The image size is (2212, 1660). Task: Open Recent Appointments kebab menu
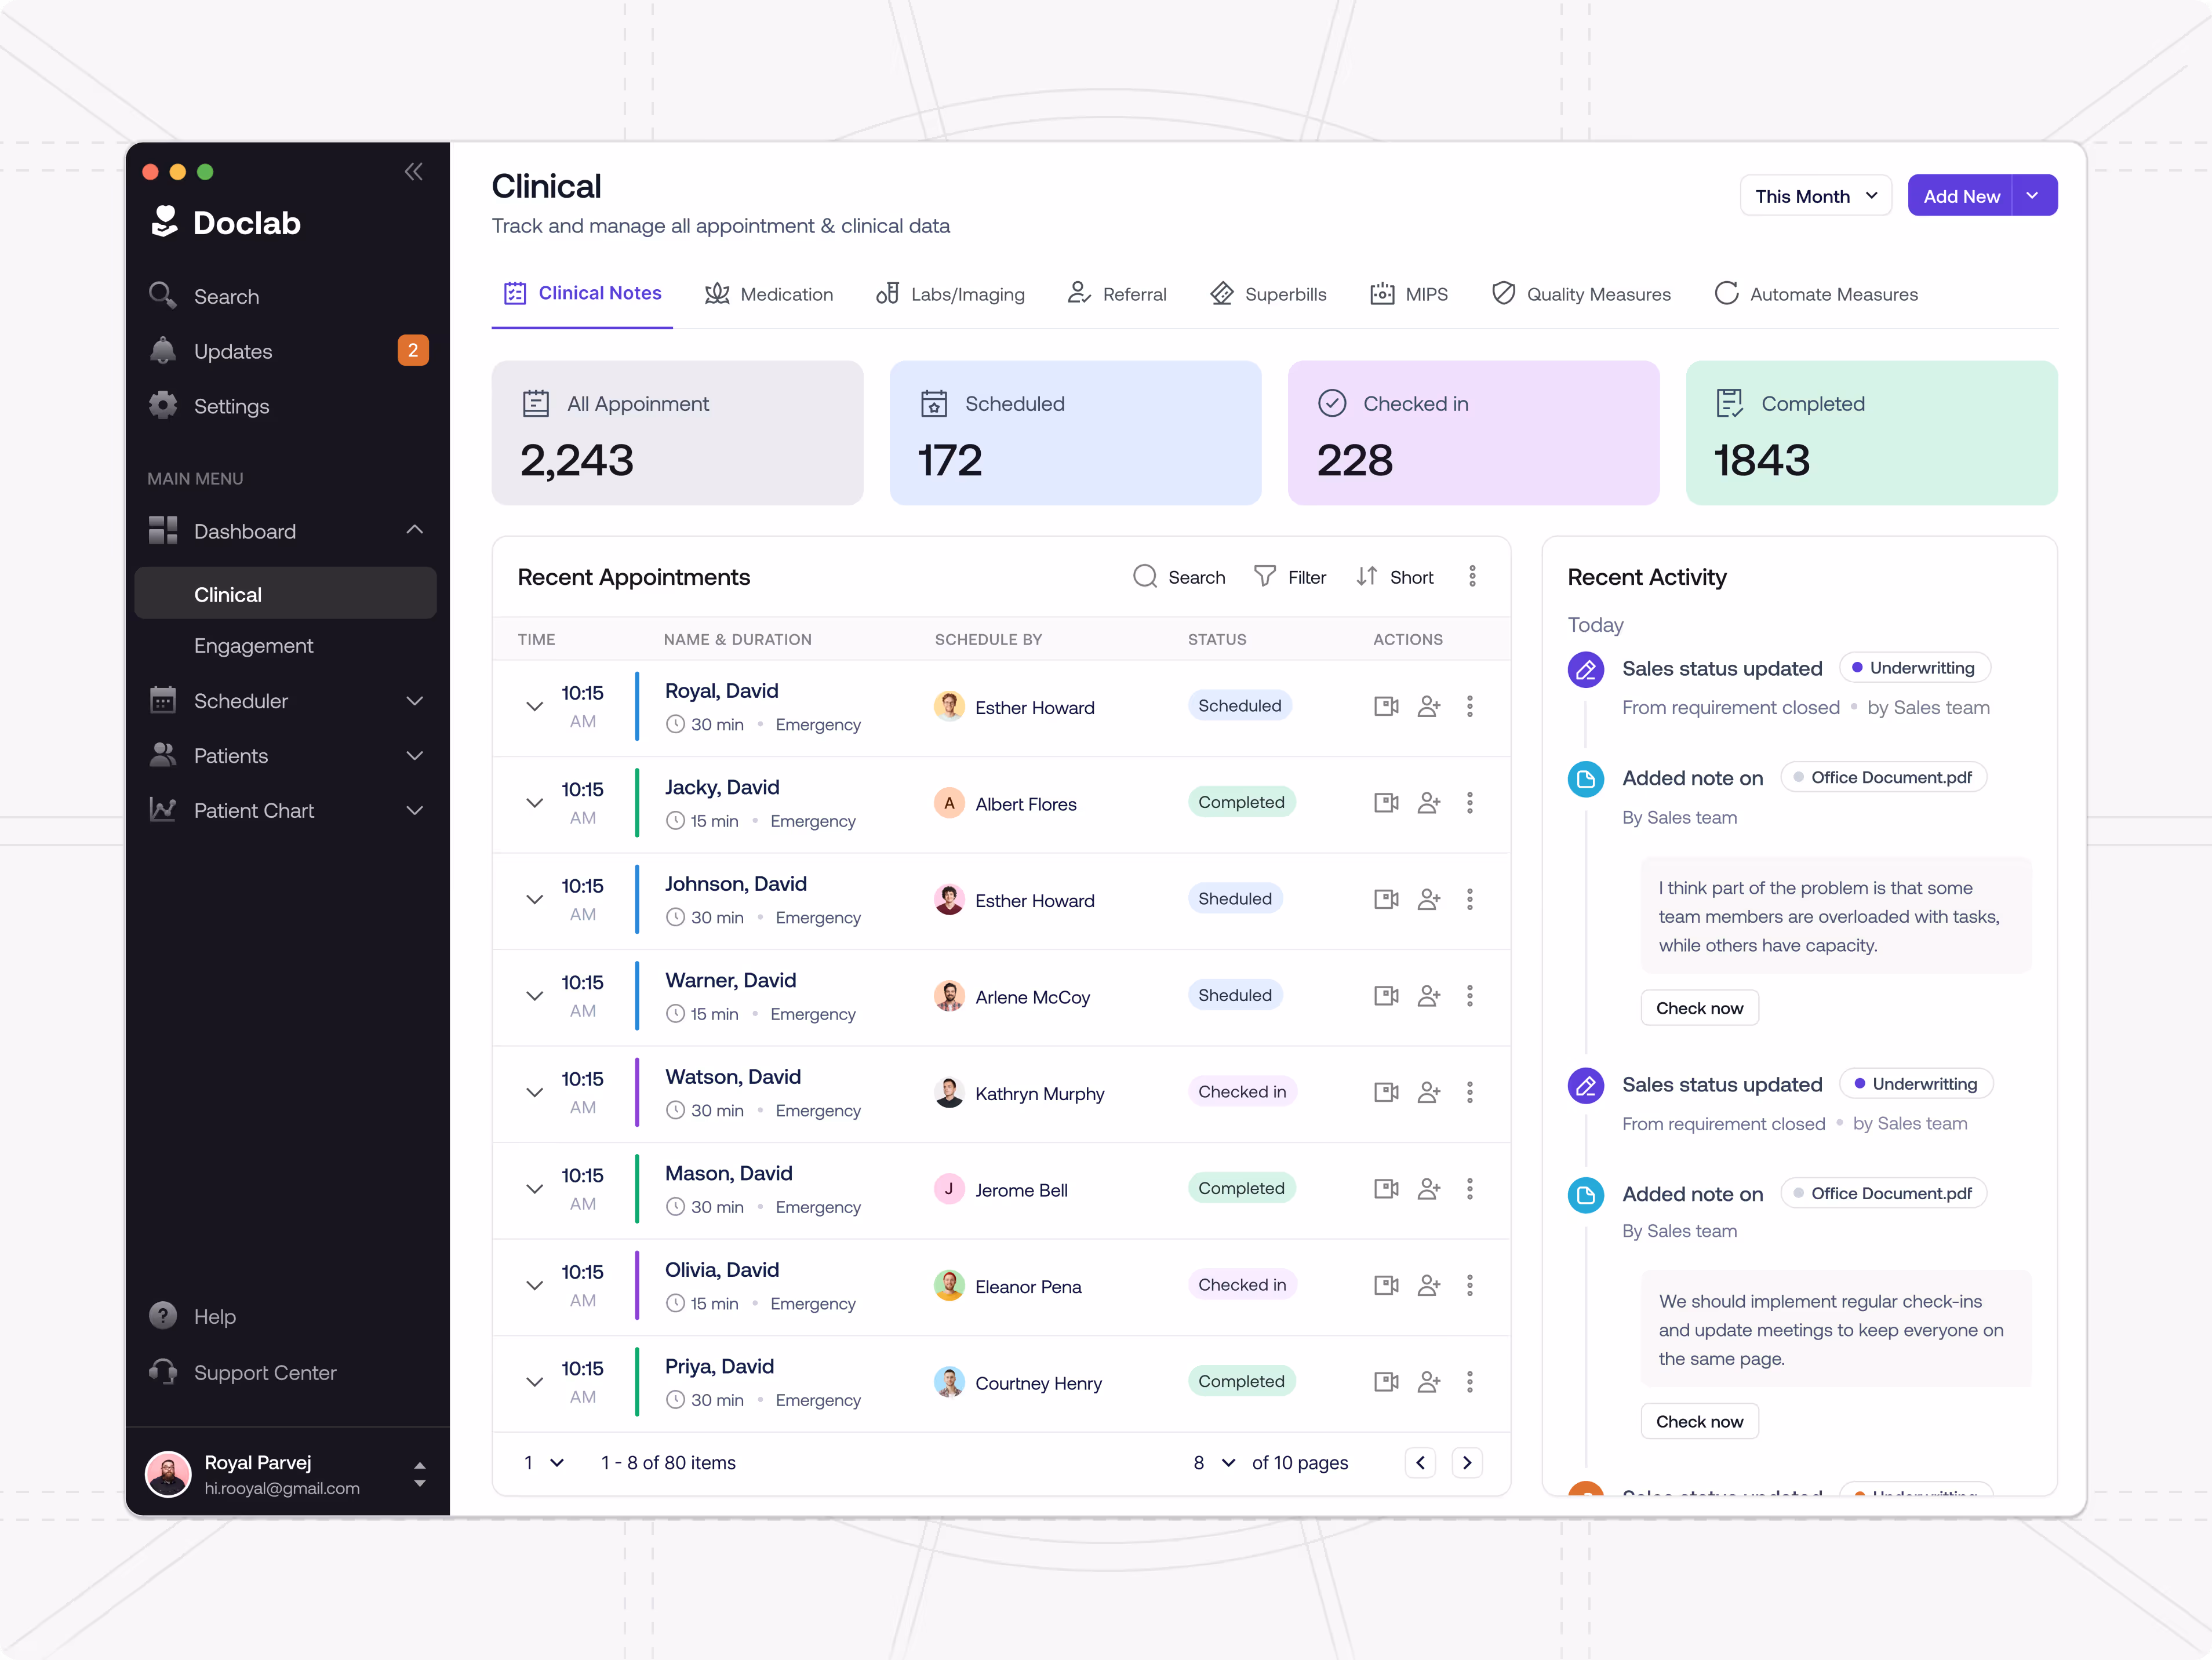click(1472, 576)
